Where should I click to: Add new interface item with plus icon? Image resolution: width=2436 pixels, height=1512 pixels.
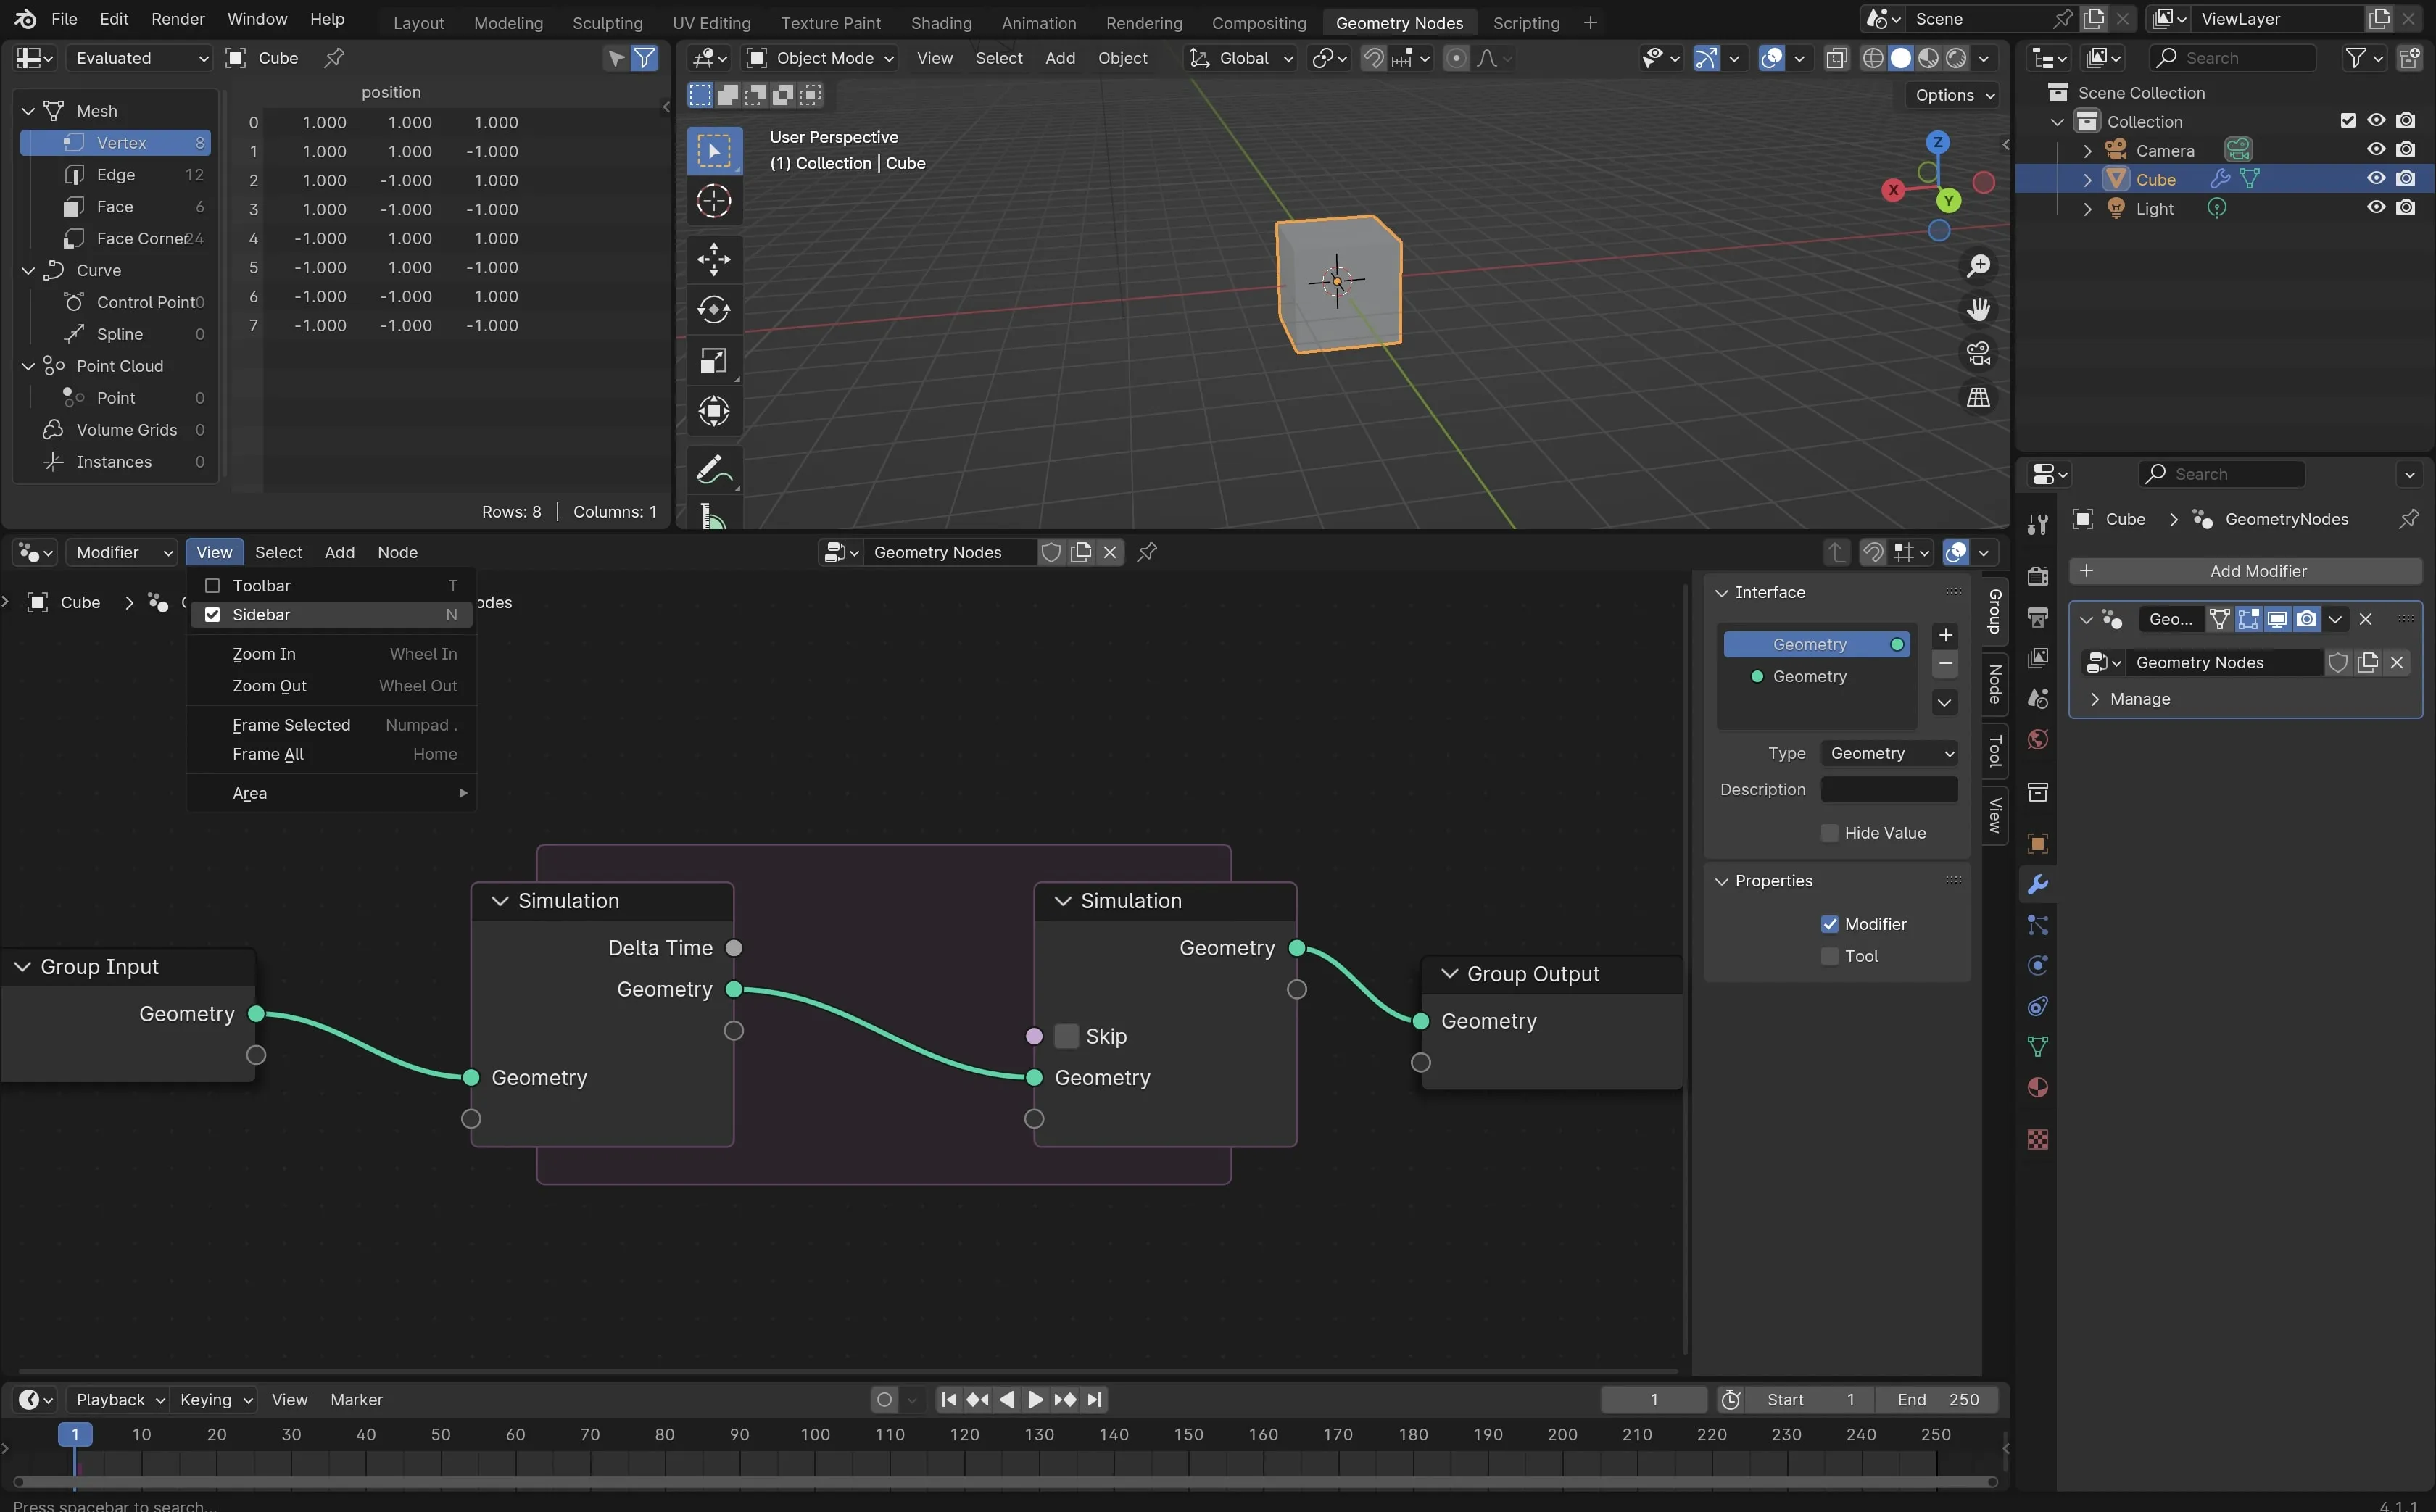pos(1944,635)
